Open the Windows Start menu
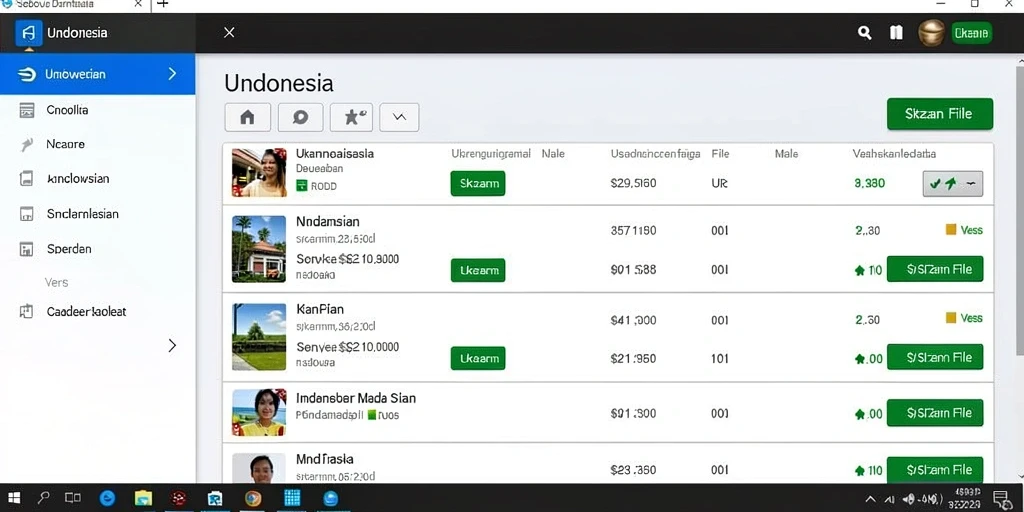 [x=14, y=498]
